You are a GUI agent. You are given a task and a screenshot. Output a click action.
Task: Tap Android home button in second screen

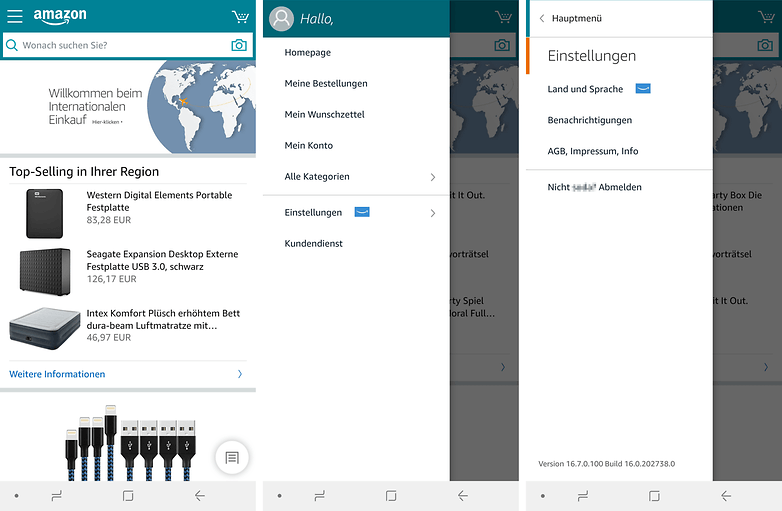tap(391, 496)
